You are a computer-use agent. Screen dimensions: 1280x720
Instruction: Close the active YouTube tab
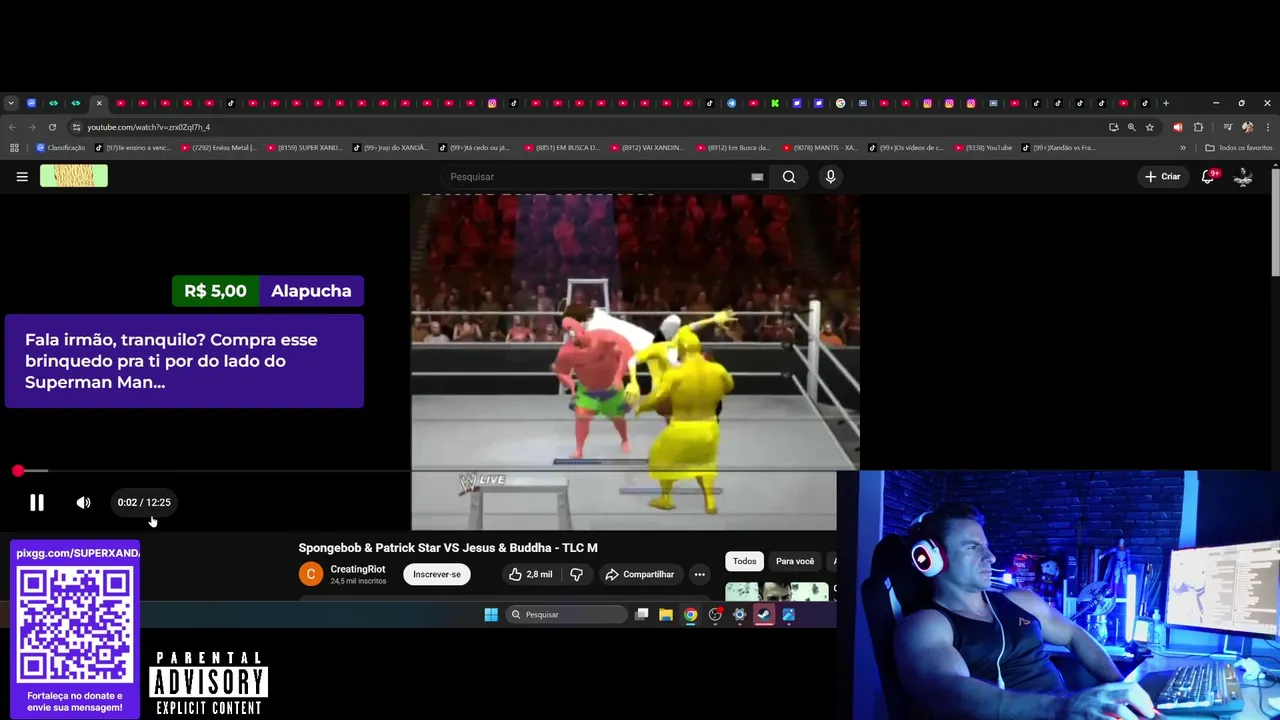pyautogui.click(x=98, y=103)
